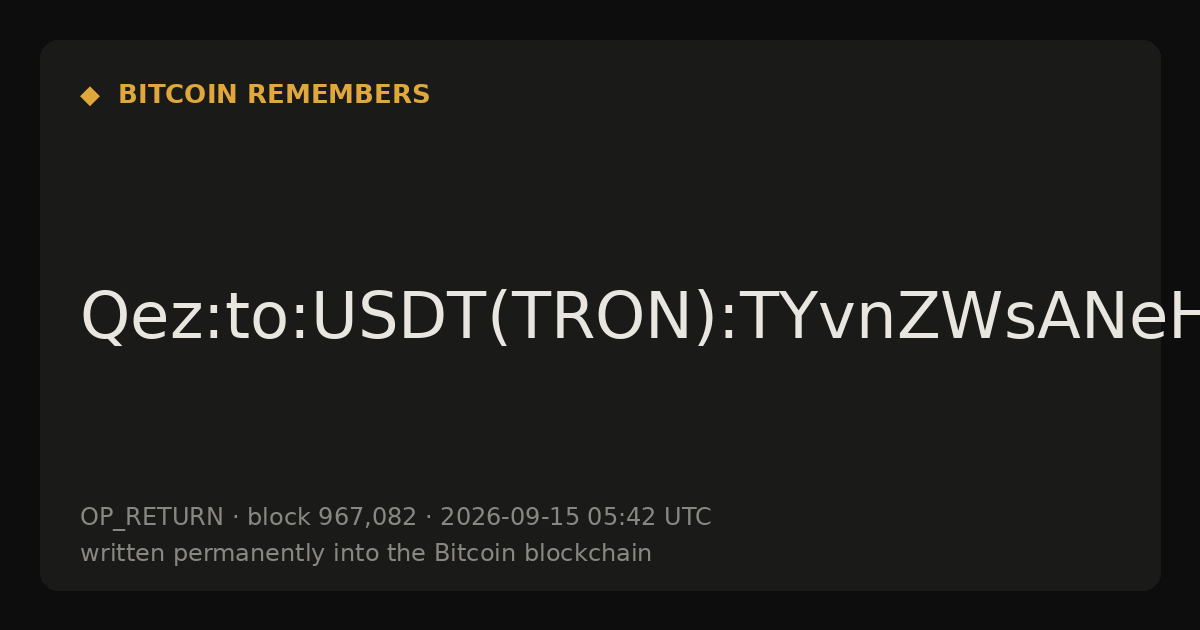
Task: Click the dot separator before the date
Action: point(428,518)
